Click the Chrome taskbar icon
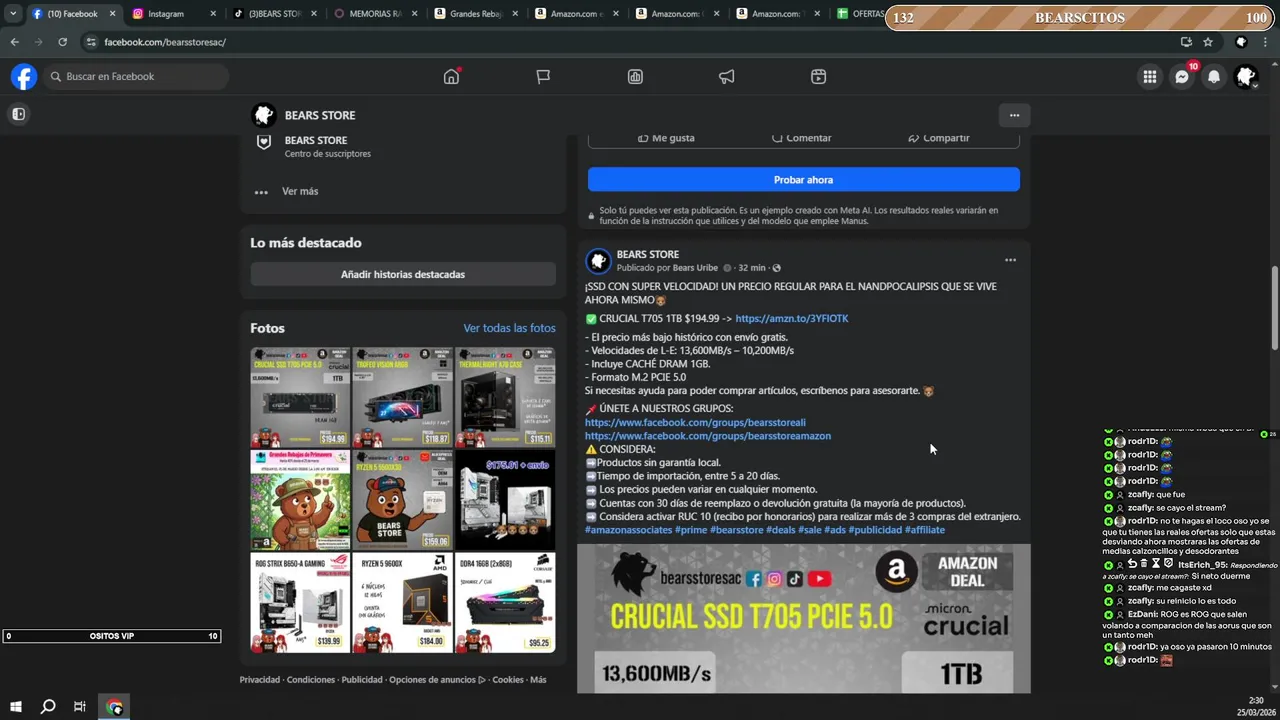 [114, 707]
